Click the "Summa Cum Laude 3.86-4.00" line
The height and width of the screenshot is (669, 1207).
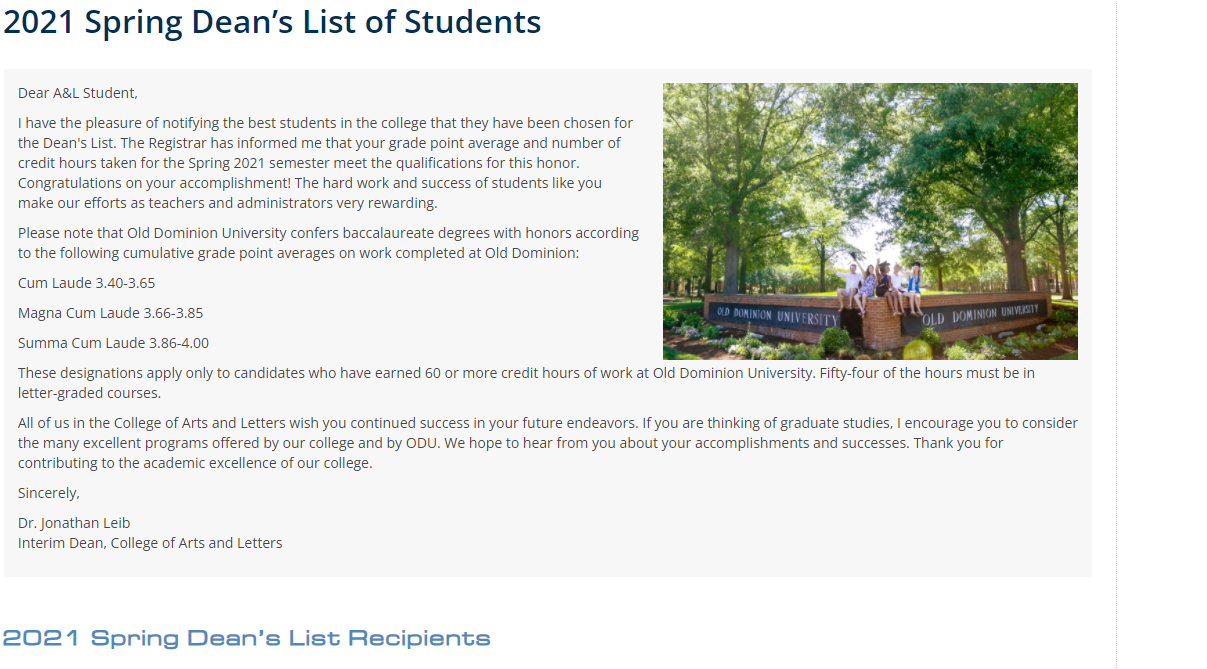point(113,343)
